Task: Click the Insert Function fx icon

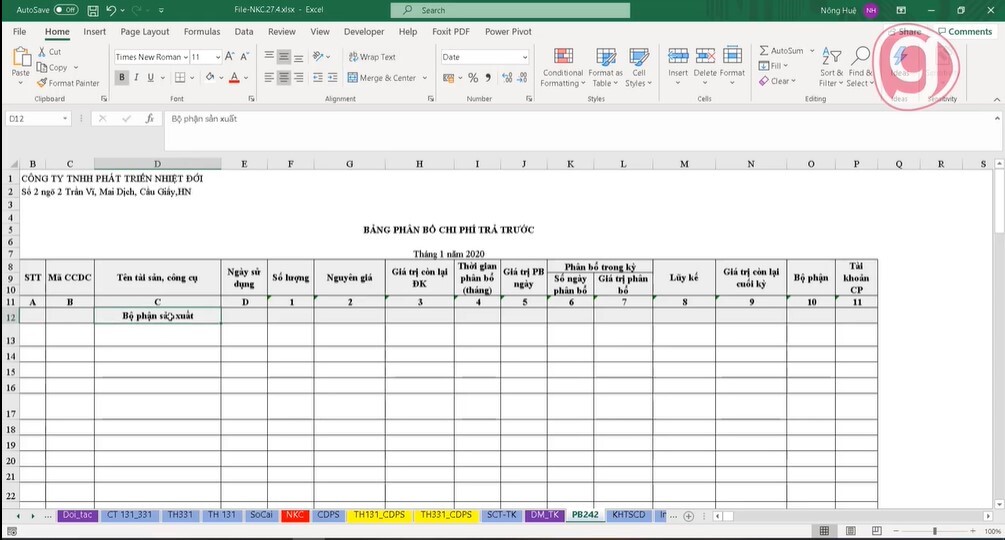Action: [x=149, y=119]
